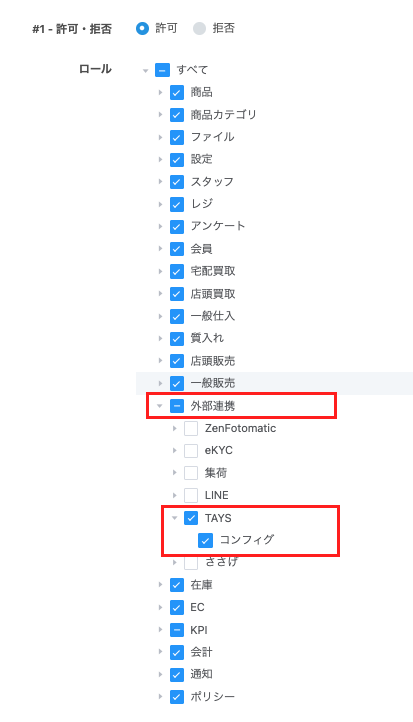Uncheck the コンフィグ checkbox under TAYS
Screen dimensions: 413x722
click(205, 540)
